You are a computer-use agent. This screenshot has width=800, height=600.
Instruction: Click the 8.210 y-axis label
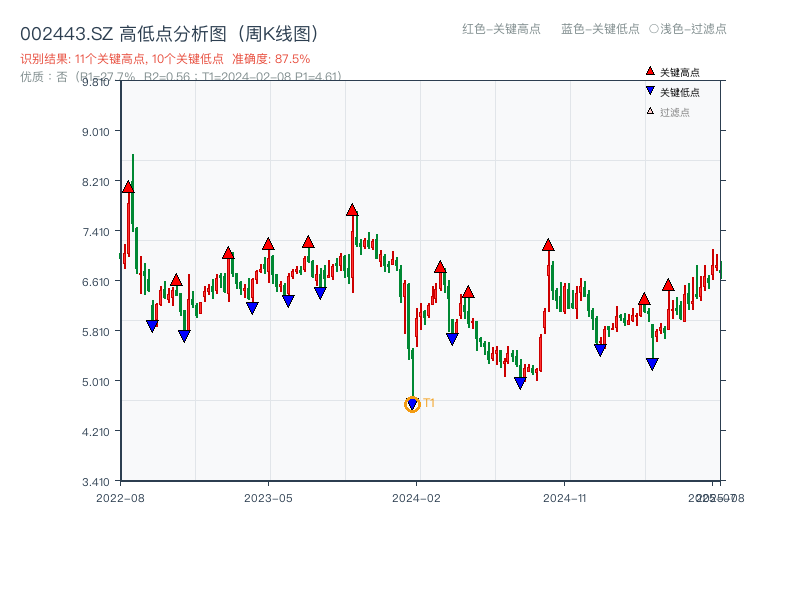coord(96,182)
